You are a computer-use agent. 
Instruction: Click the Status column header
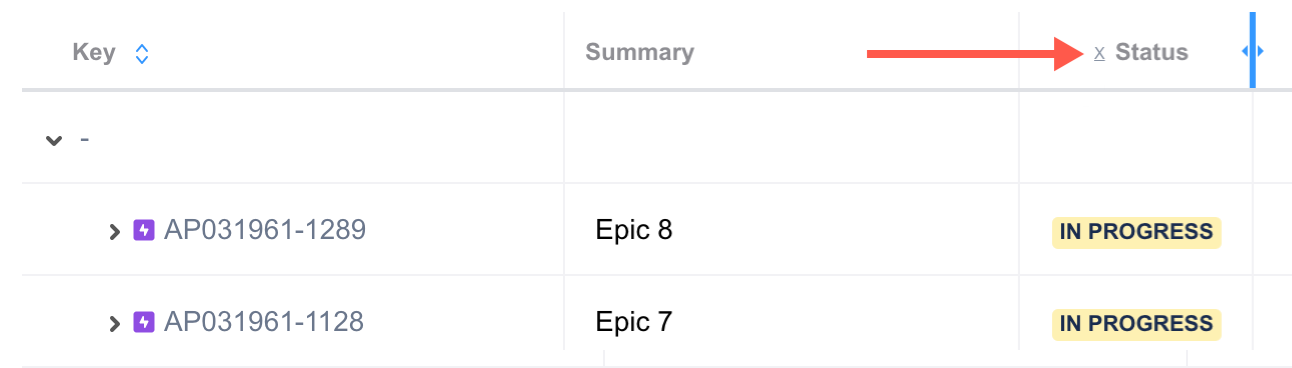click(x=1152, y=53)
